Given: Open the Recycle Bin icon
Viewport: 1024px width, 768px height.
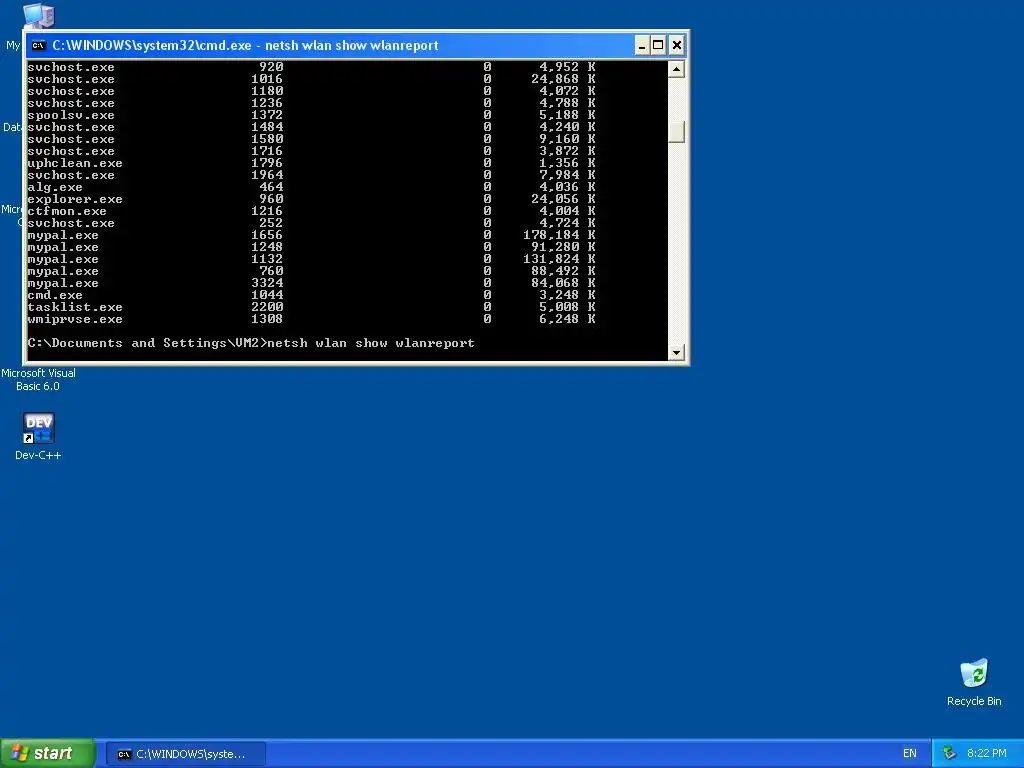Looking at the screenshot, I should tap(974, 682).
